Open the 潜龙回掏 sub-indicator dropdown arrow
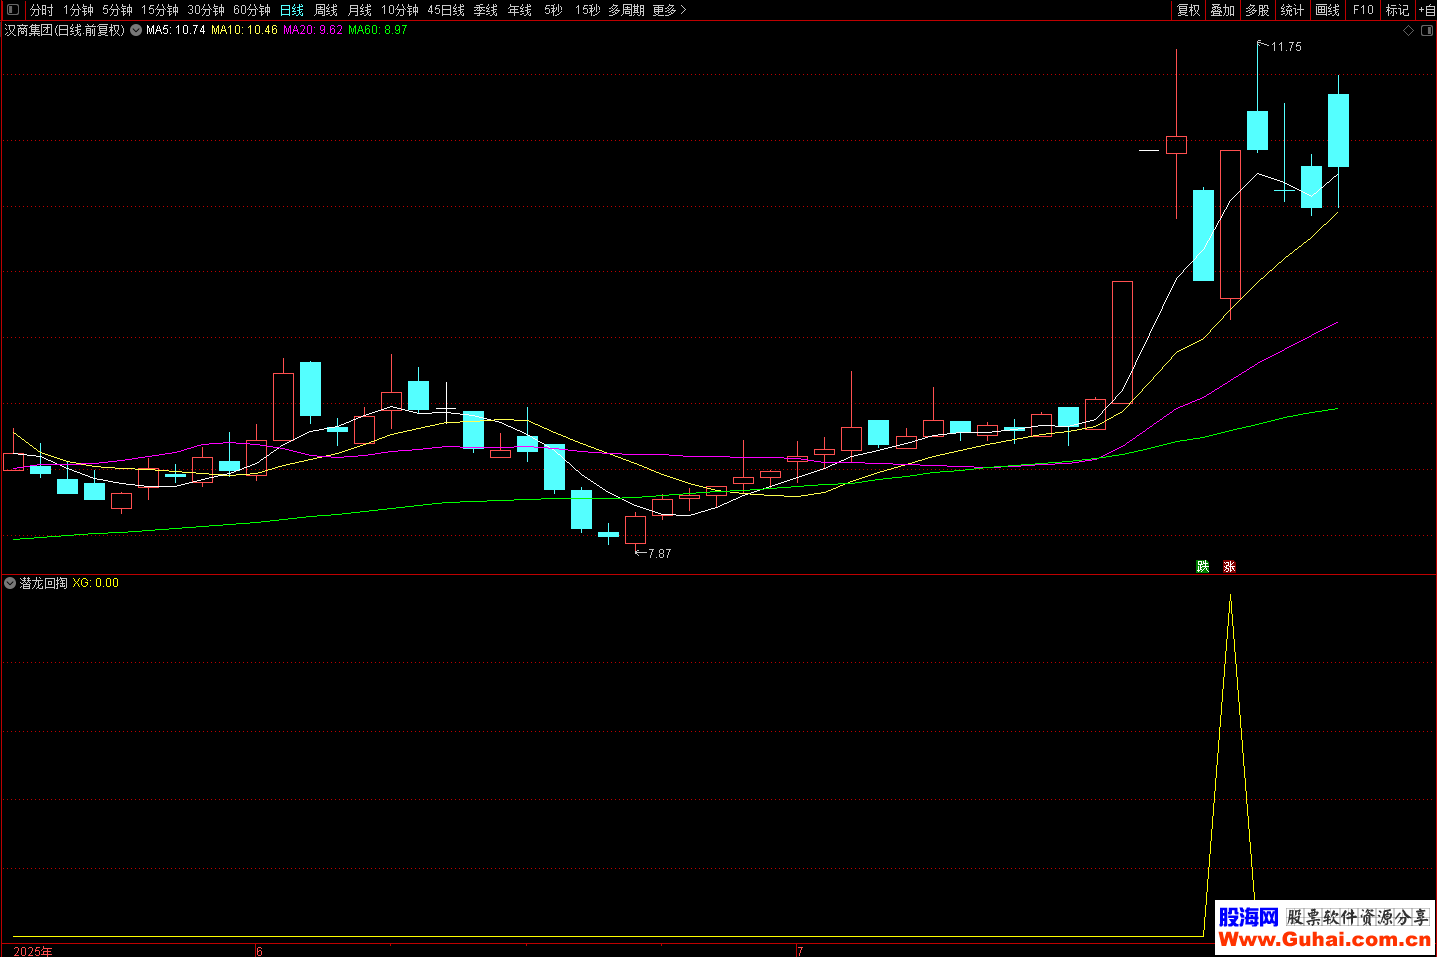This screenshot has width=1437, height=957. [10, 583]
